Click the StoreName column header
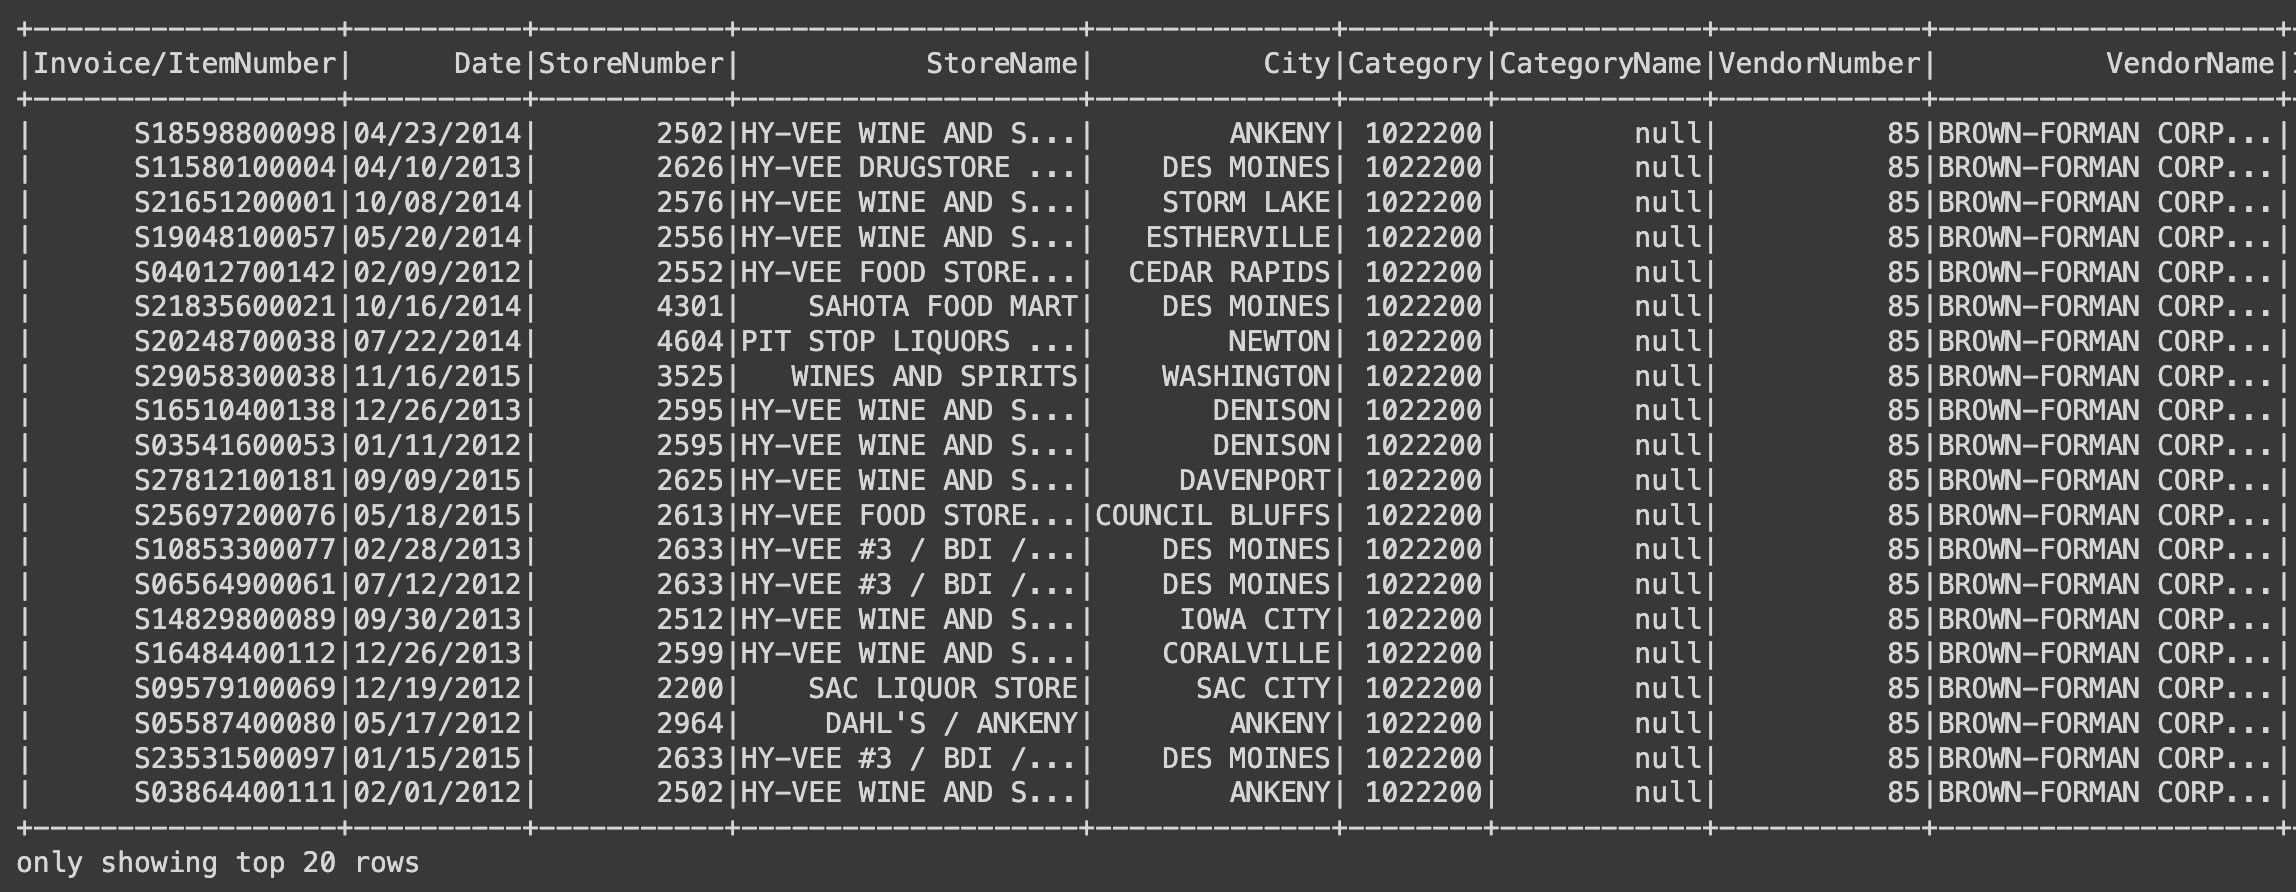Image resolution: width=2296 pixels, height=892 pixels. coord(1002,64)
